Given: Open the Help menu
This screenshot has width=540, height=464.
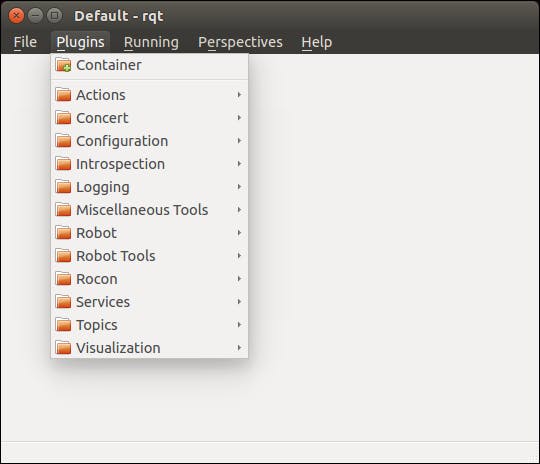Looking at the screenshot, I should 316,42.
